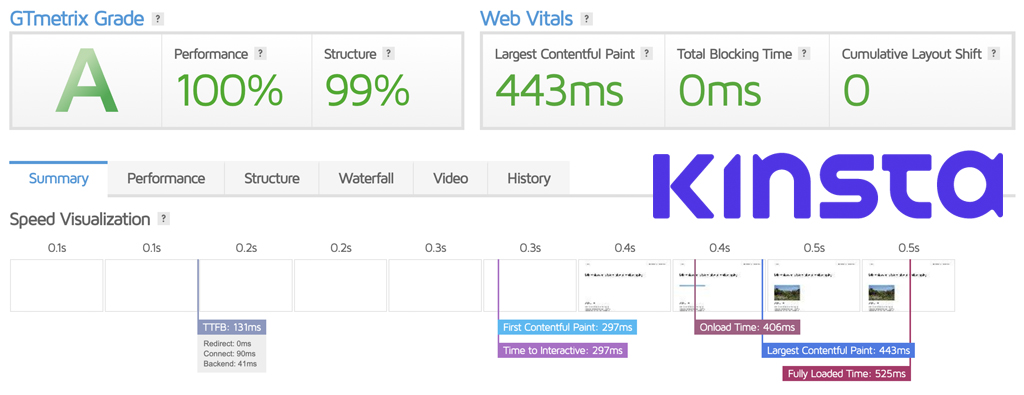Click the help icon next to Web Vitals

586,19
